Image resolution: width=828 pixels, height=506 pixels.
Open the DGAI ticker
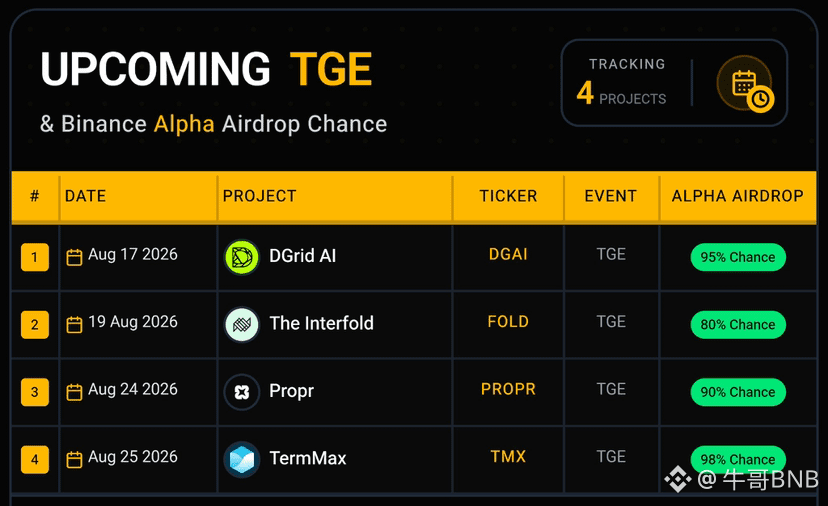(x=508, y=254)
